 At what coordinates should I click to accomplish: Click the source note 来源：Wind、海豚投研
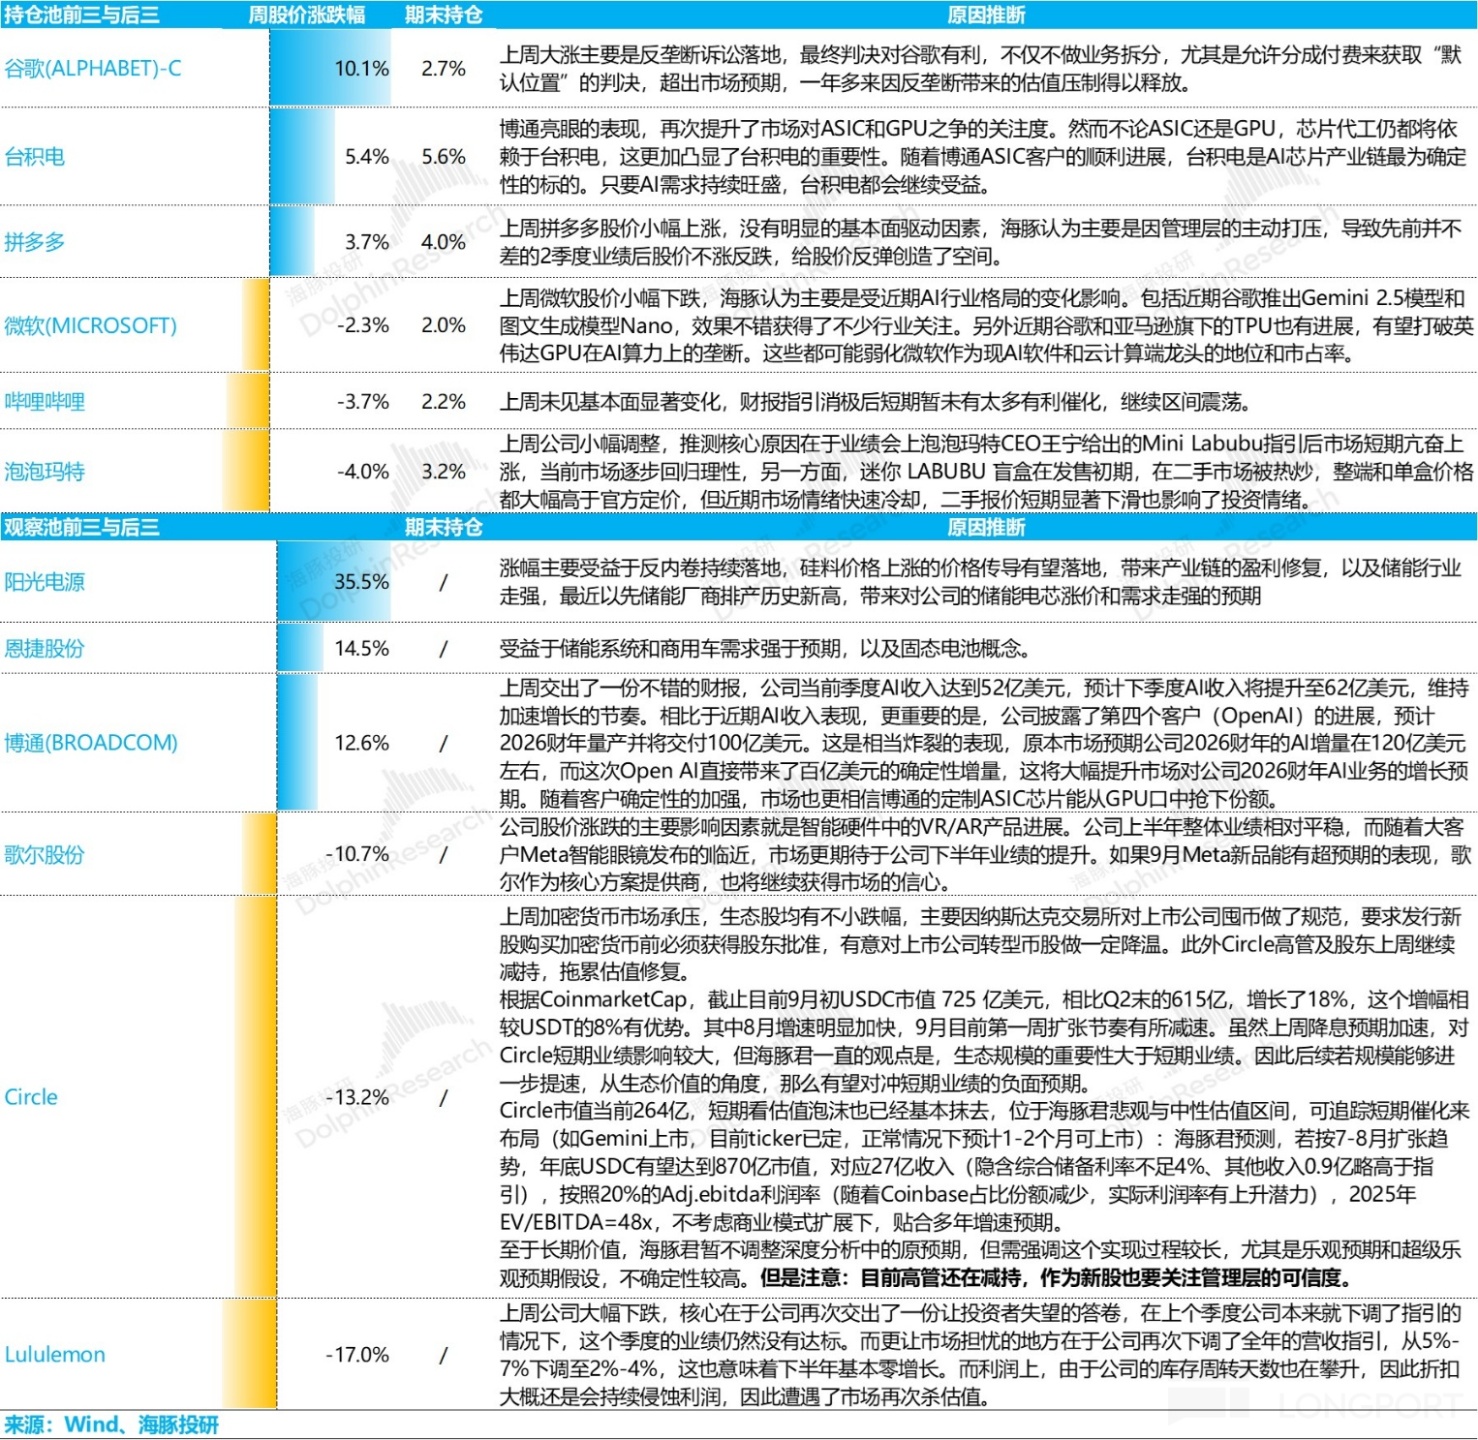click(111, 1425)
